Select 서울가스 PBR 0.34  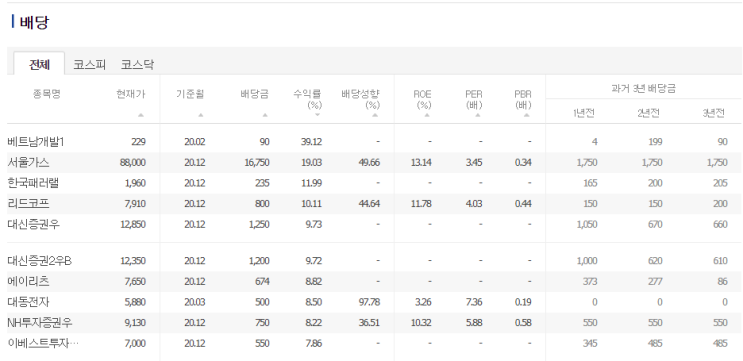point(523,162)
